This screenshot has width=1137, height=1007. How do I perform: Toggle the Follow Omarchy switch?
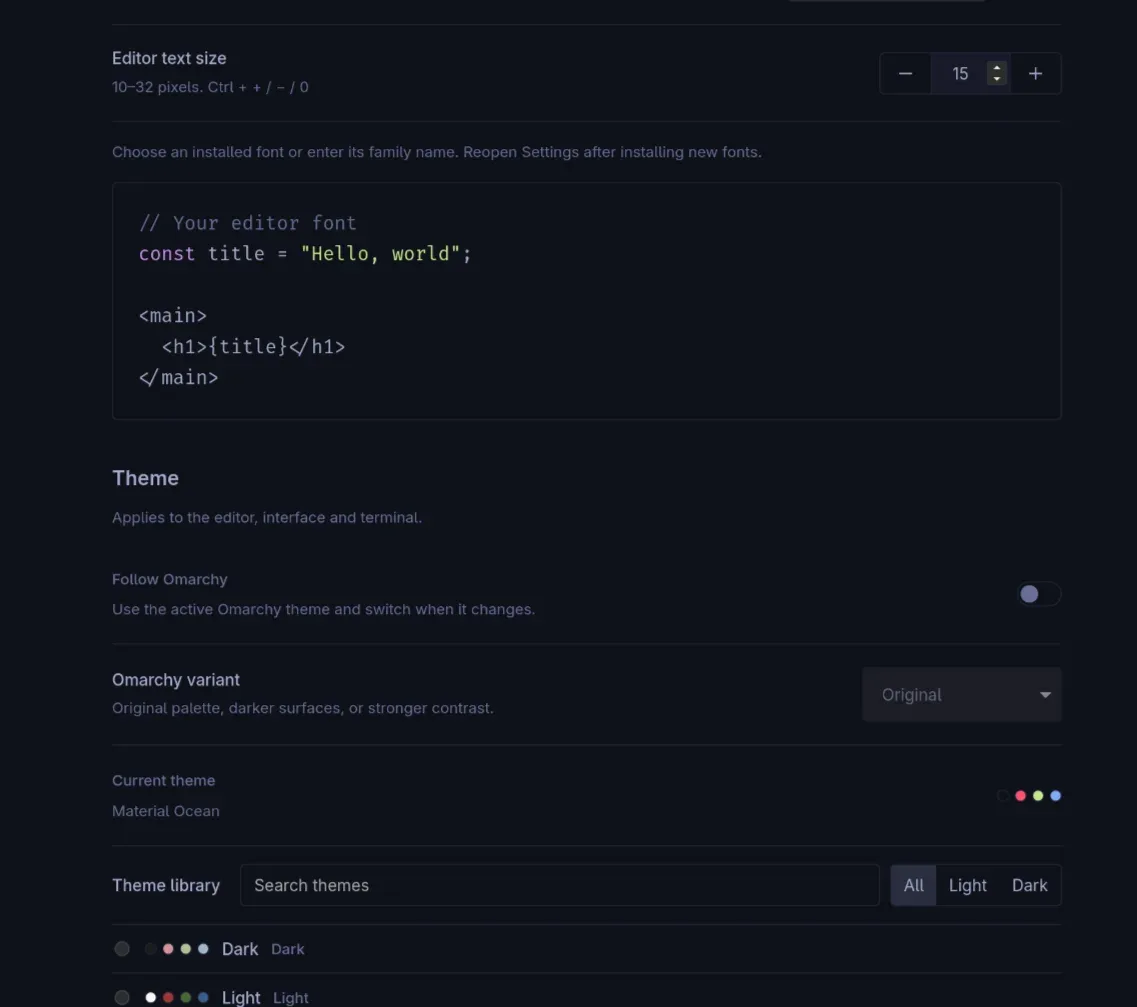pos(1038,594)
